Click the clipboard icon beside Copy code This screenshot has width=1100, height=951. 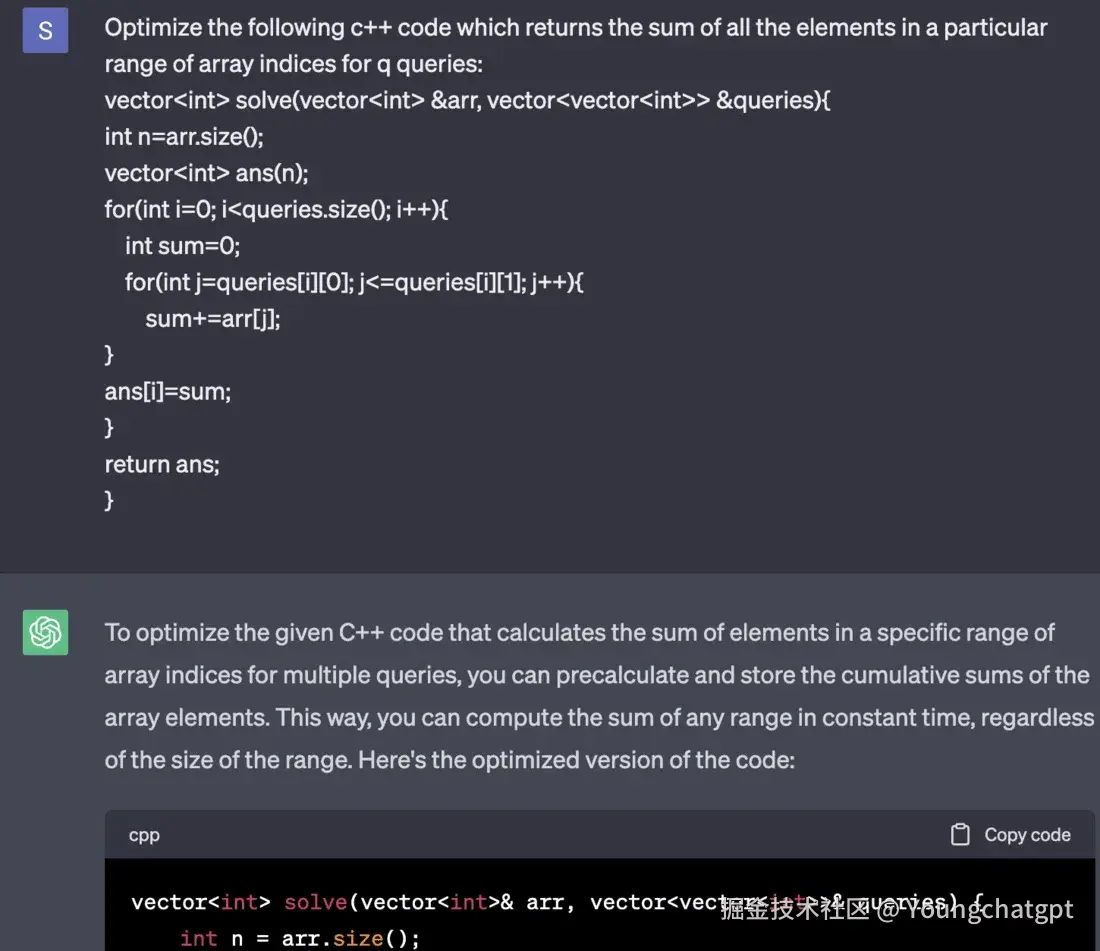pos(960,835)
